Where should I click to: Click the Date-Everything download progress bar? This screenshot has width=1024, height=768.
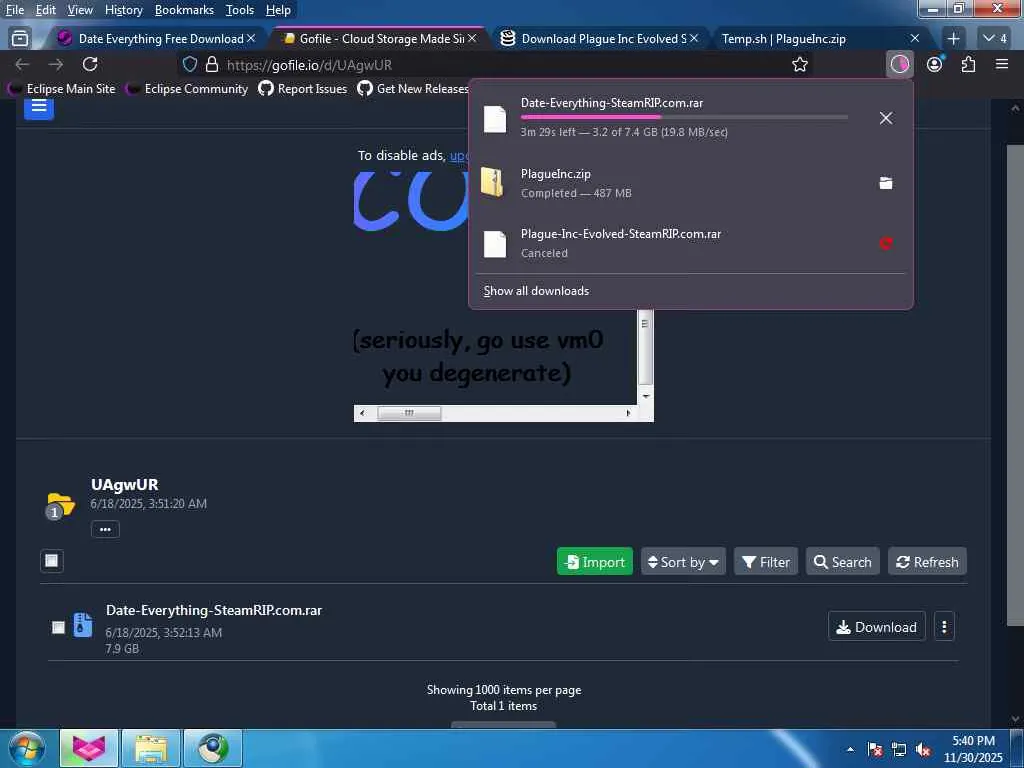(x=684, y=117)
